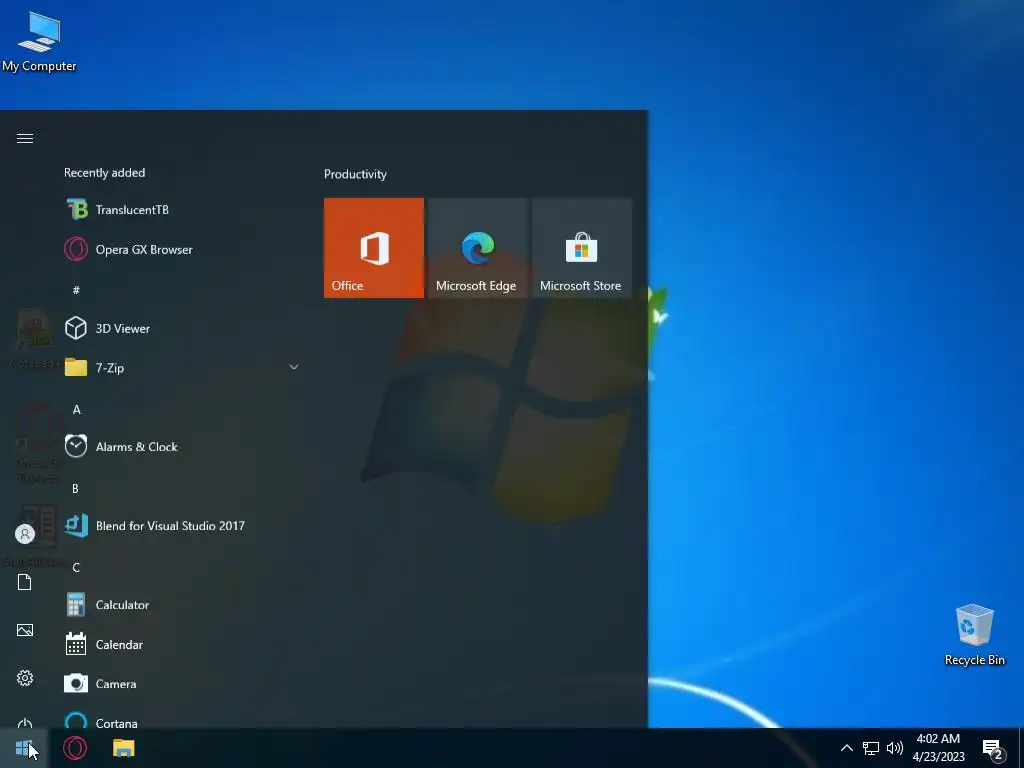Click the Productivity group header
The width and height of the screenshot is (1024, 768).
click(355, 174)
